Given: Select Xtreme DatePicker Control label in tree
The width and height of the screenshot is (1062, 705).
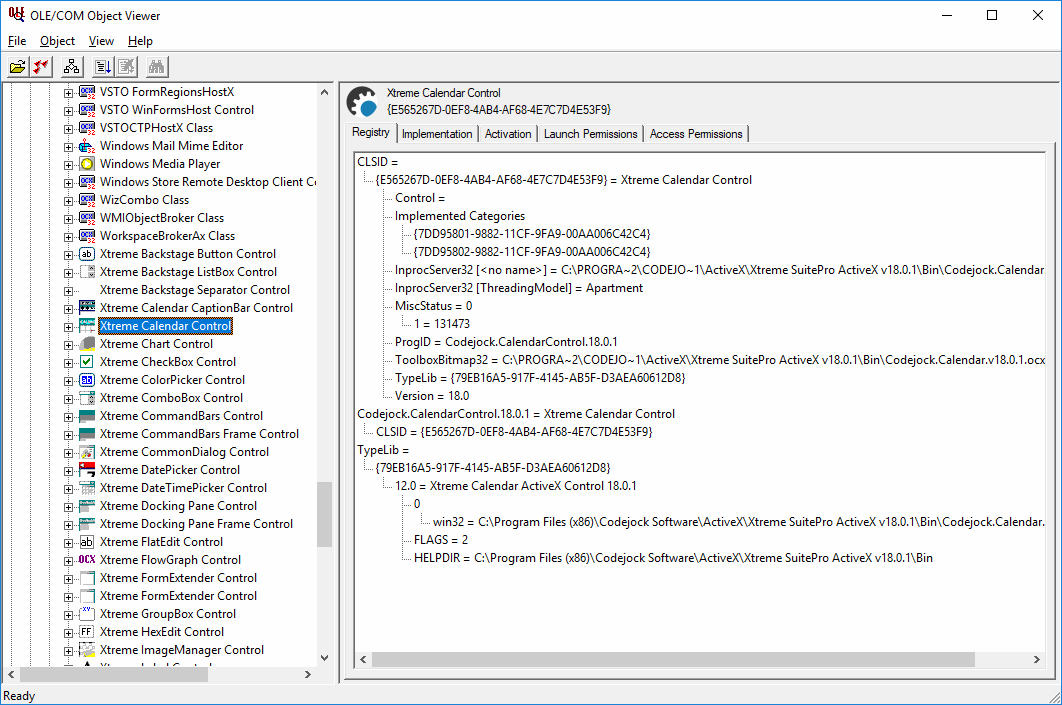Looking at the screenshot, I should 170,470.
